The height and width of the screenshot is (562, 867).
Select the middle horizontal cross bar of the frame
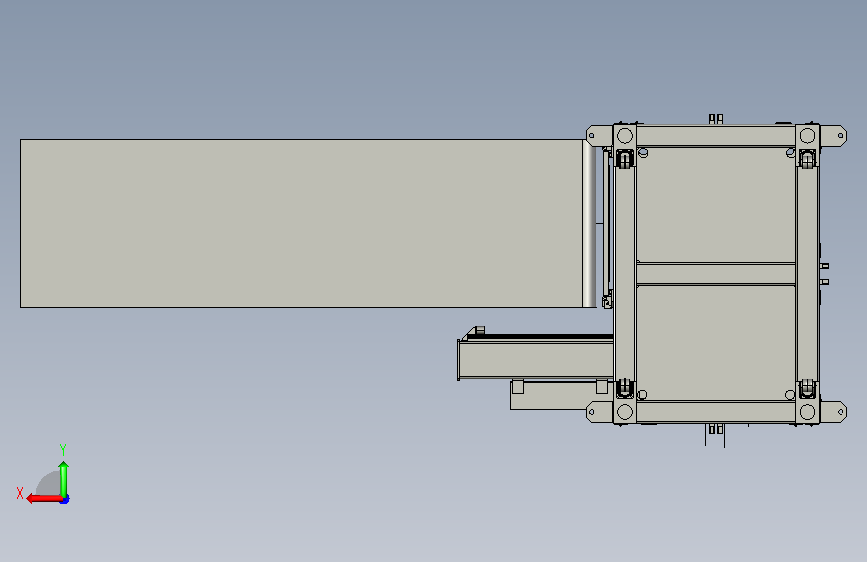(716, 274)
